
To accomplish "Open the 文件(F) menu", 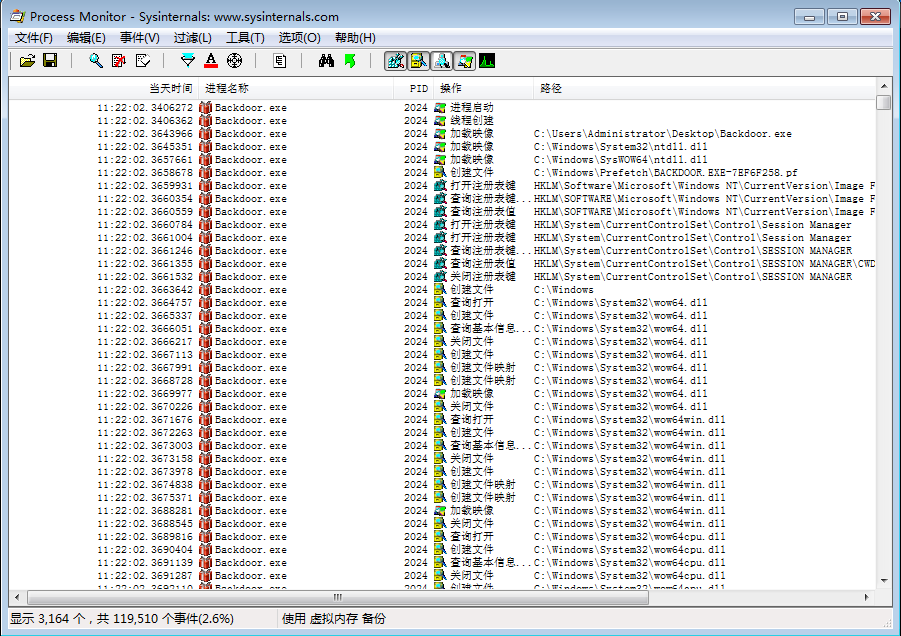I will tap(34, 38).
